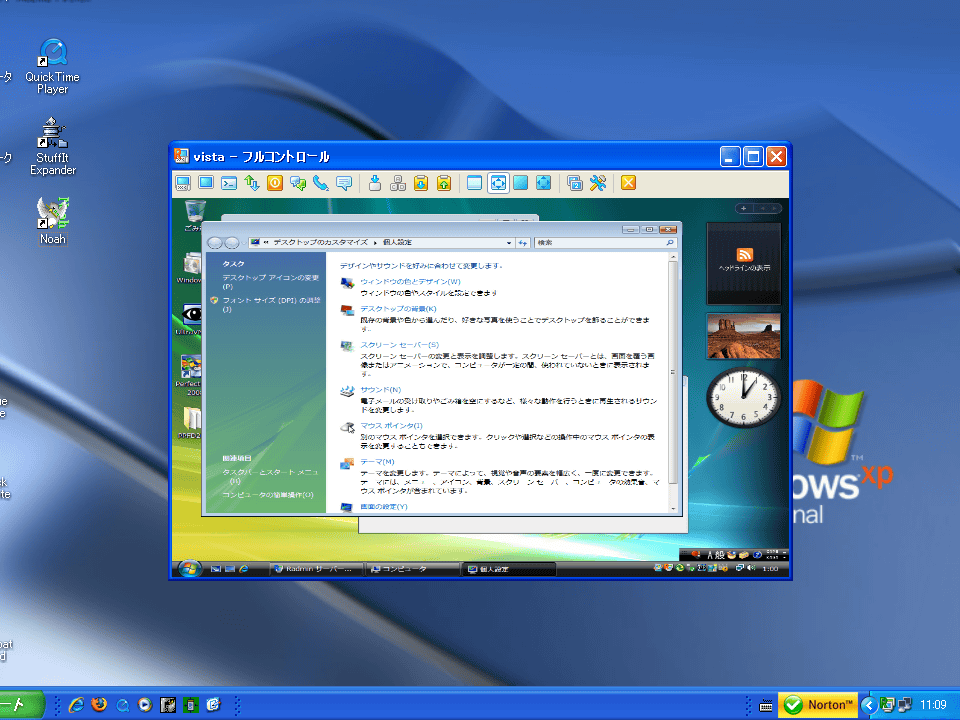
Task: Click Back button in Vista Personalization window
Action: tap(215, 243)
